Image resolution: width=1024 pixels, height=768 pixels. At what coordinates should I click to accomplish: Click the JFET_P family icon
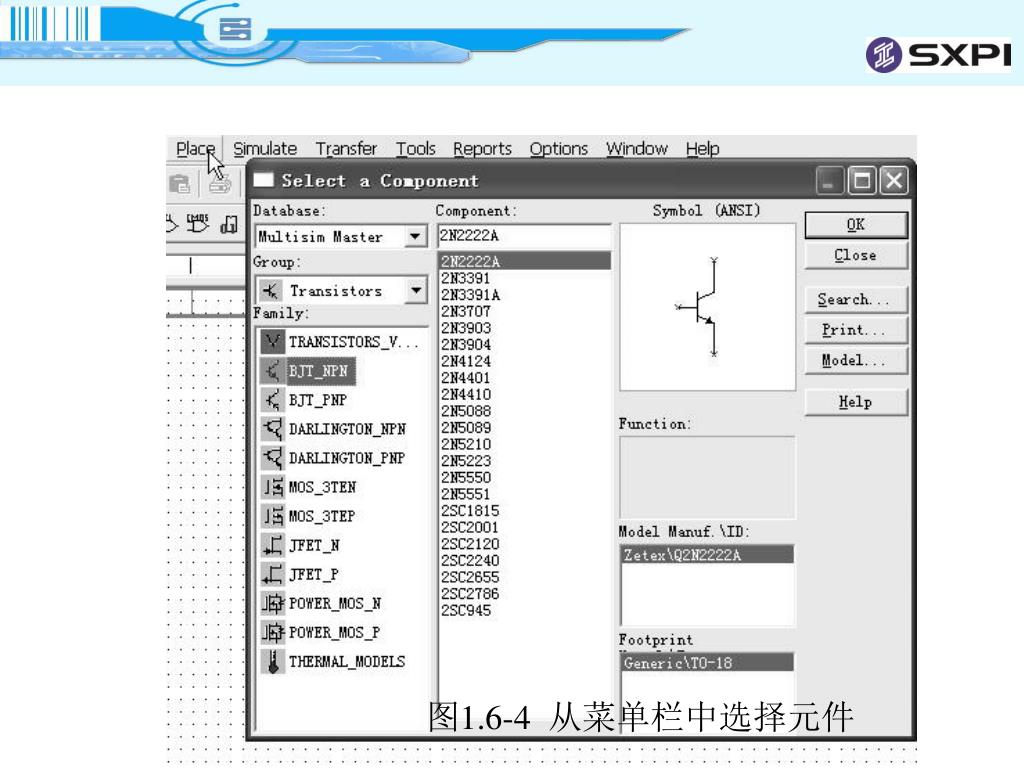click(x=272, y=574)
